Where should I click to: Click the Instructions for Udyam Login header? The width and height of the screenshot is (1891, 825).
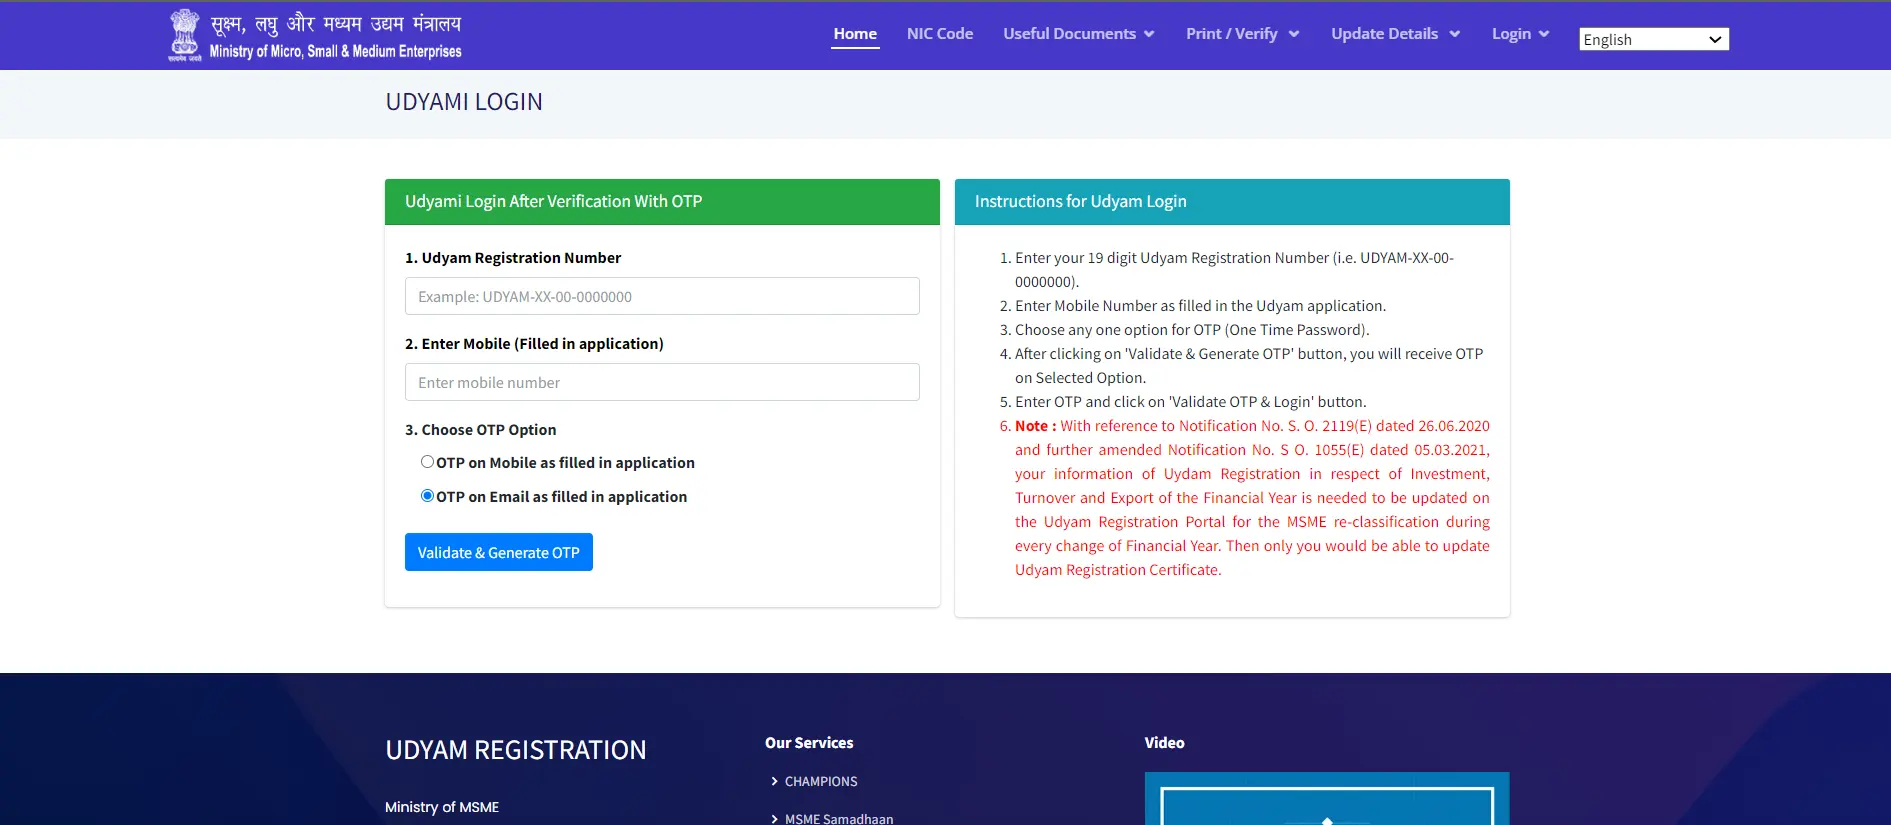(x=1232, y=202)
